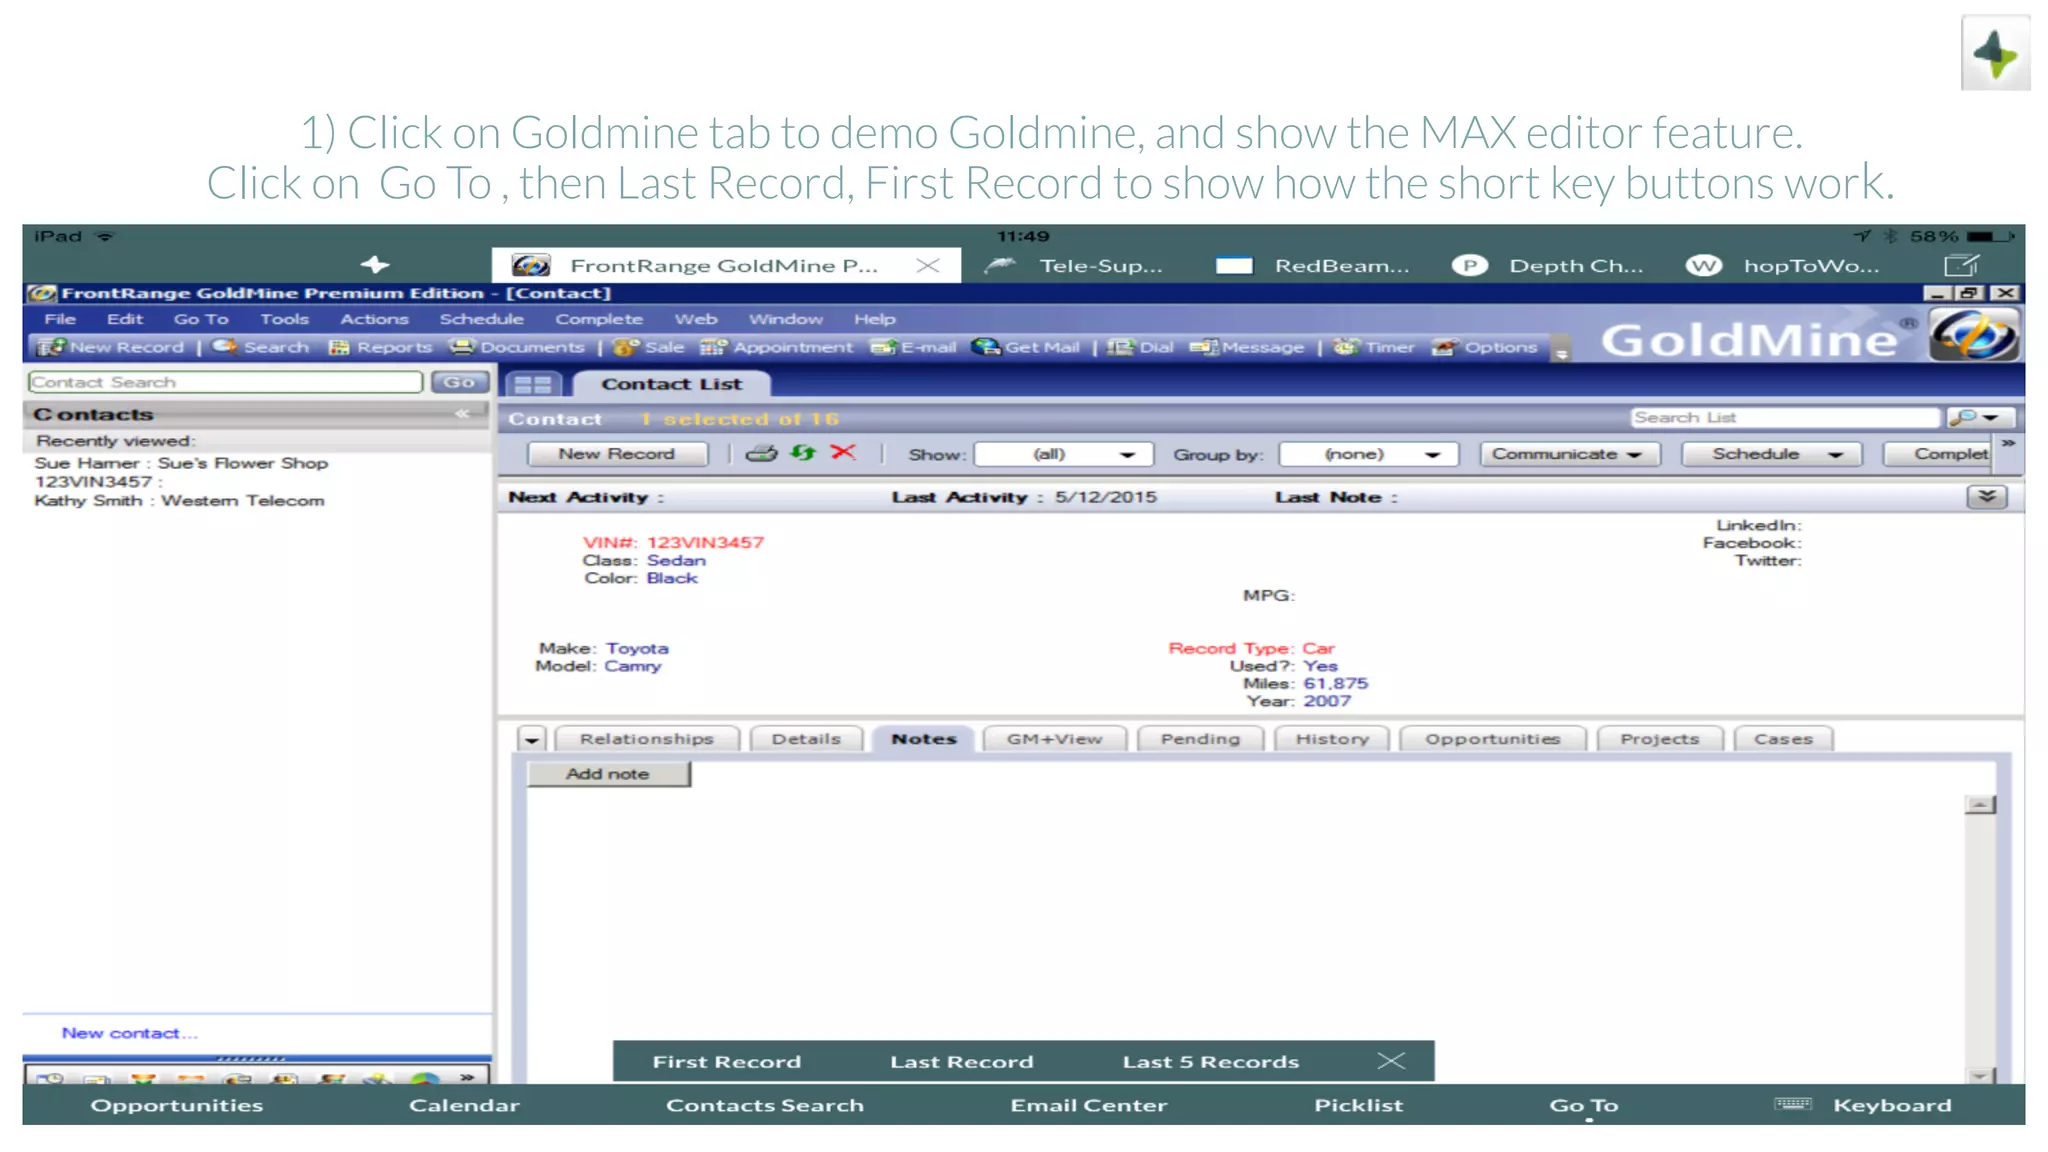The width and height of the screenshot is (2048, 1152).
Task: Click New Record button in Contact List
Action: [x=617, y=454]
